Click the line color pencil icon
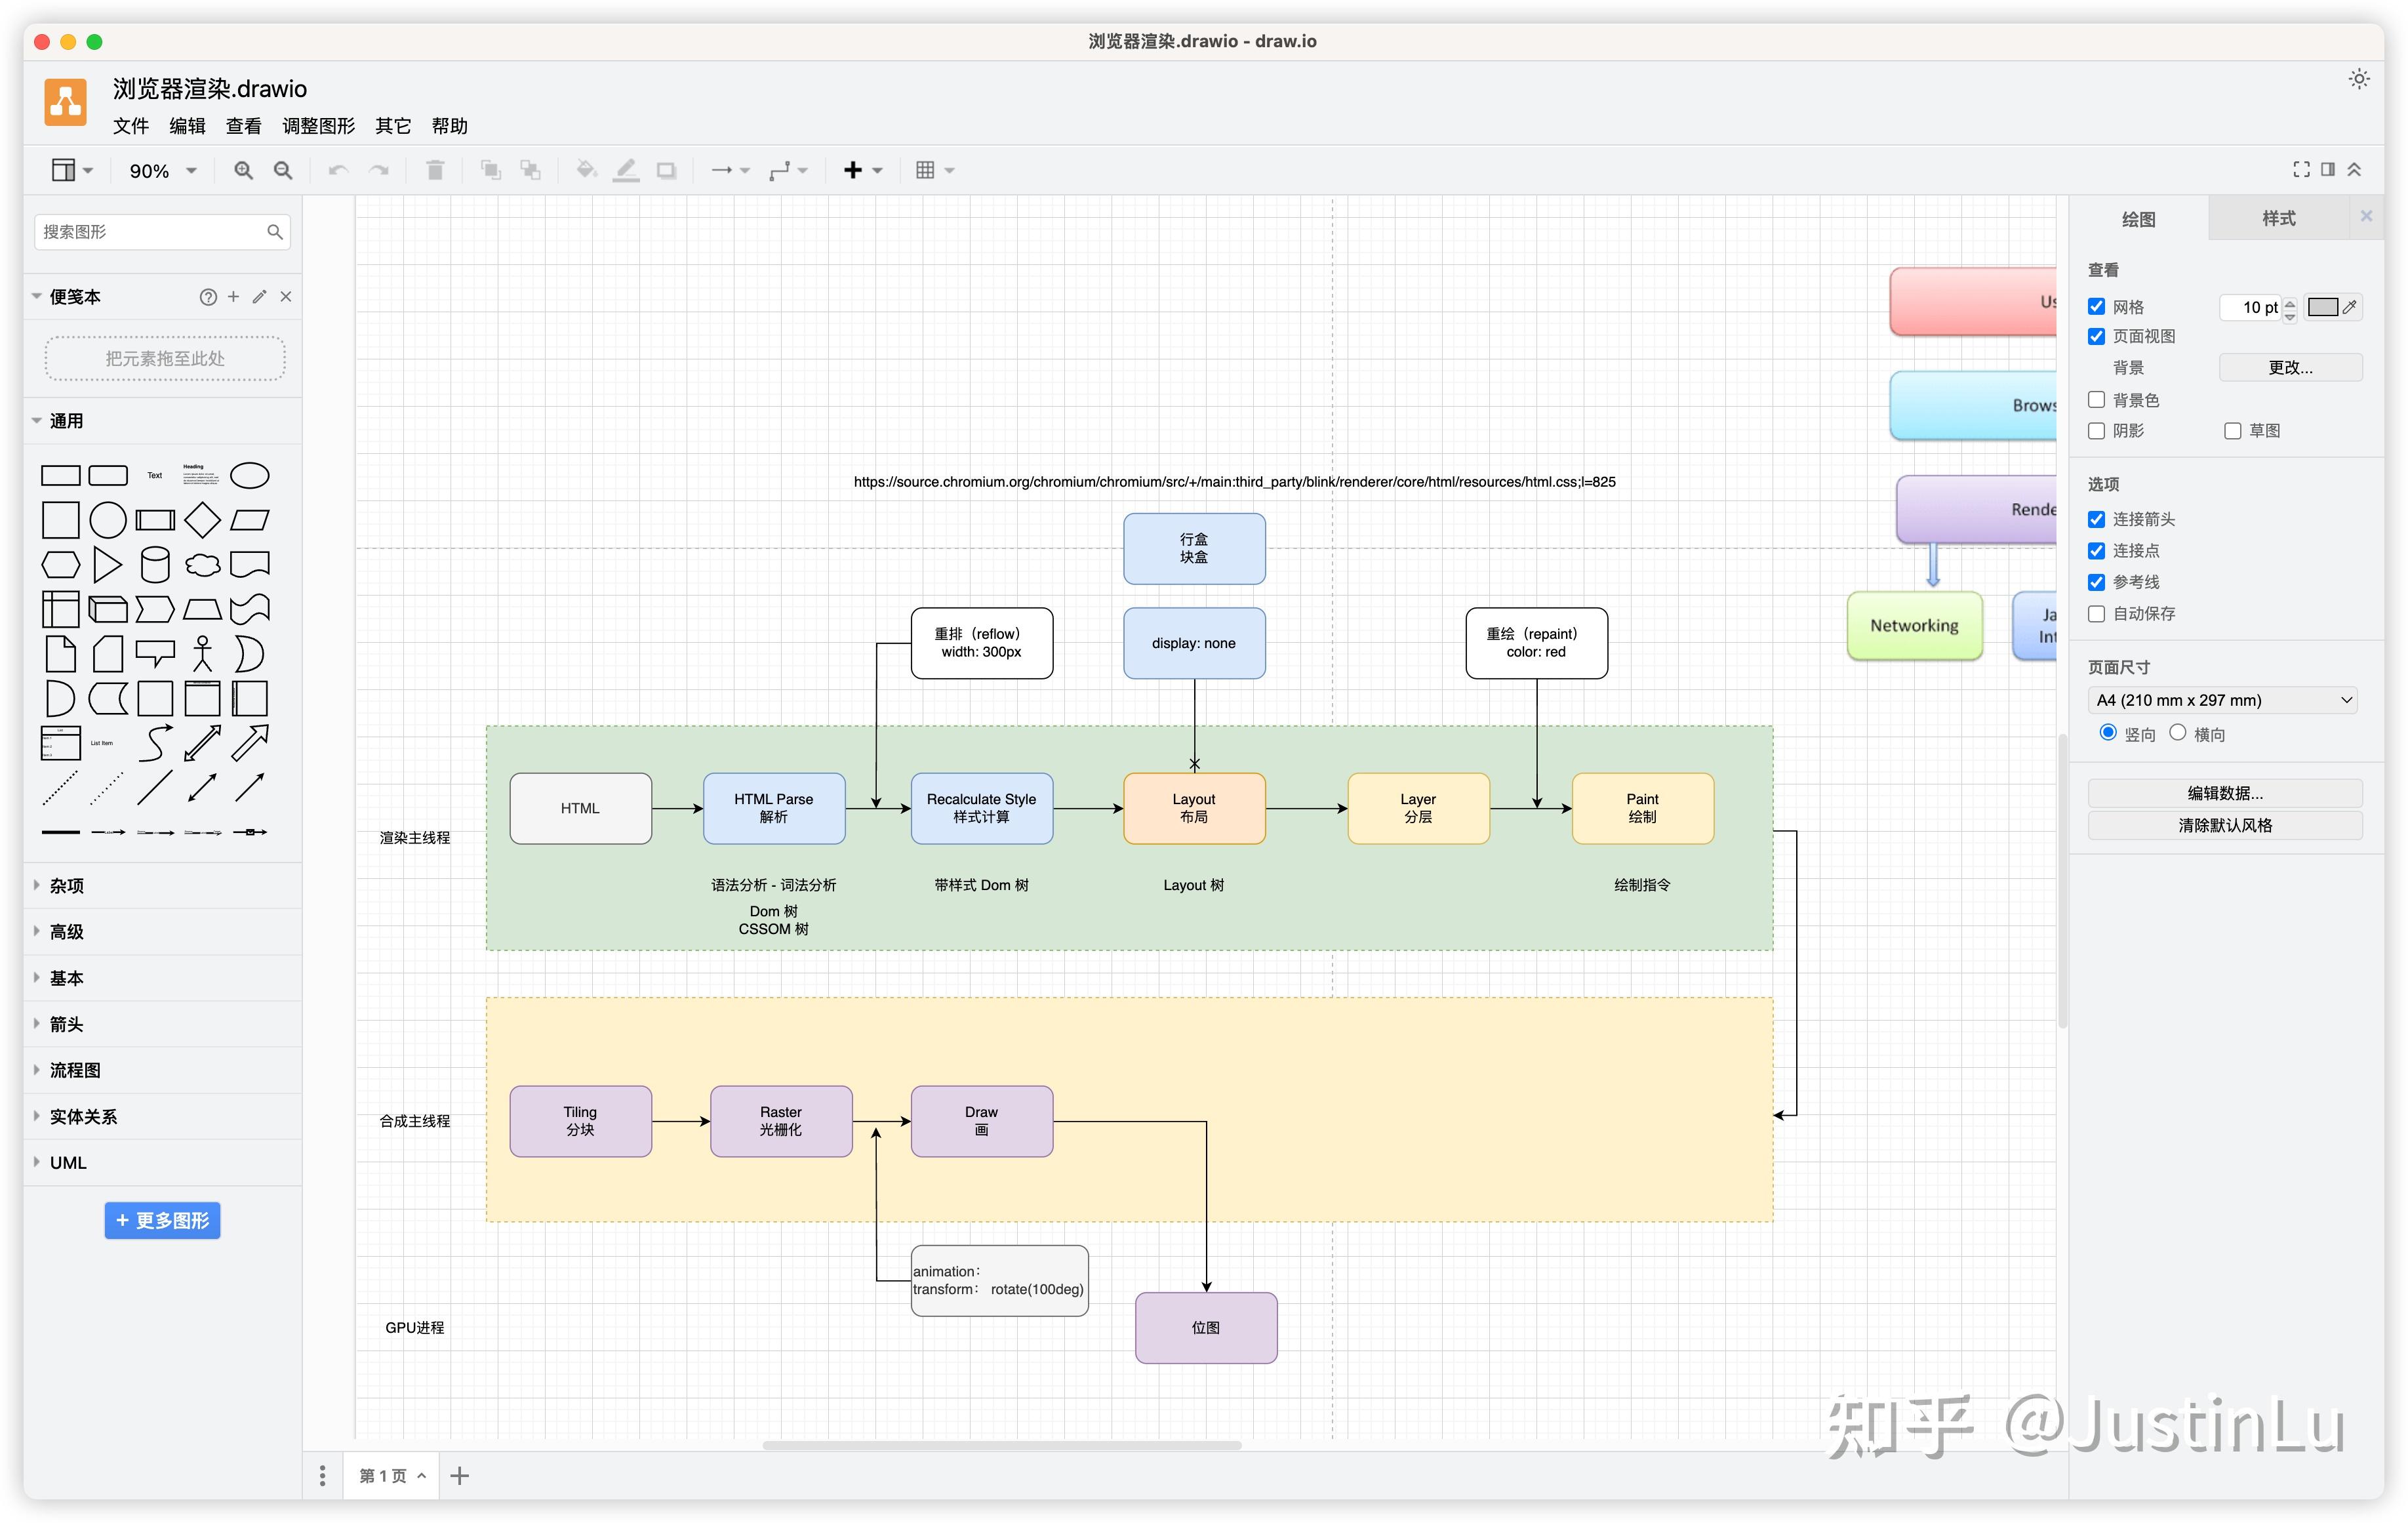The height and width of the screenshot is (1523, 2408). tap(626, 170)
